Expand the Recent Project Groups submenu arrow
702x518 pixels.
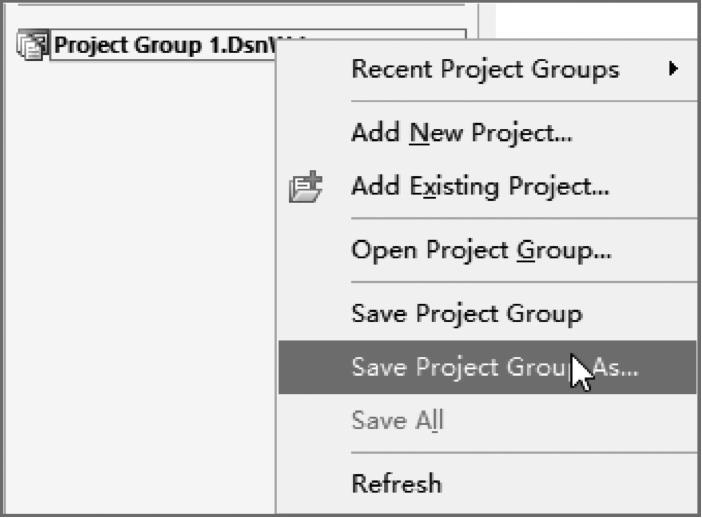point(675,70)
